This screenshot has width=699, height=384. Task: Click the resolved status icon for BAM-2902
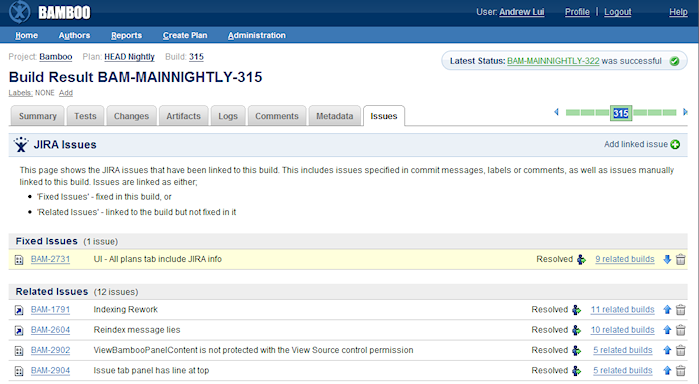(x=576, y=350)
